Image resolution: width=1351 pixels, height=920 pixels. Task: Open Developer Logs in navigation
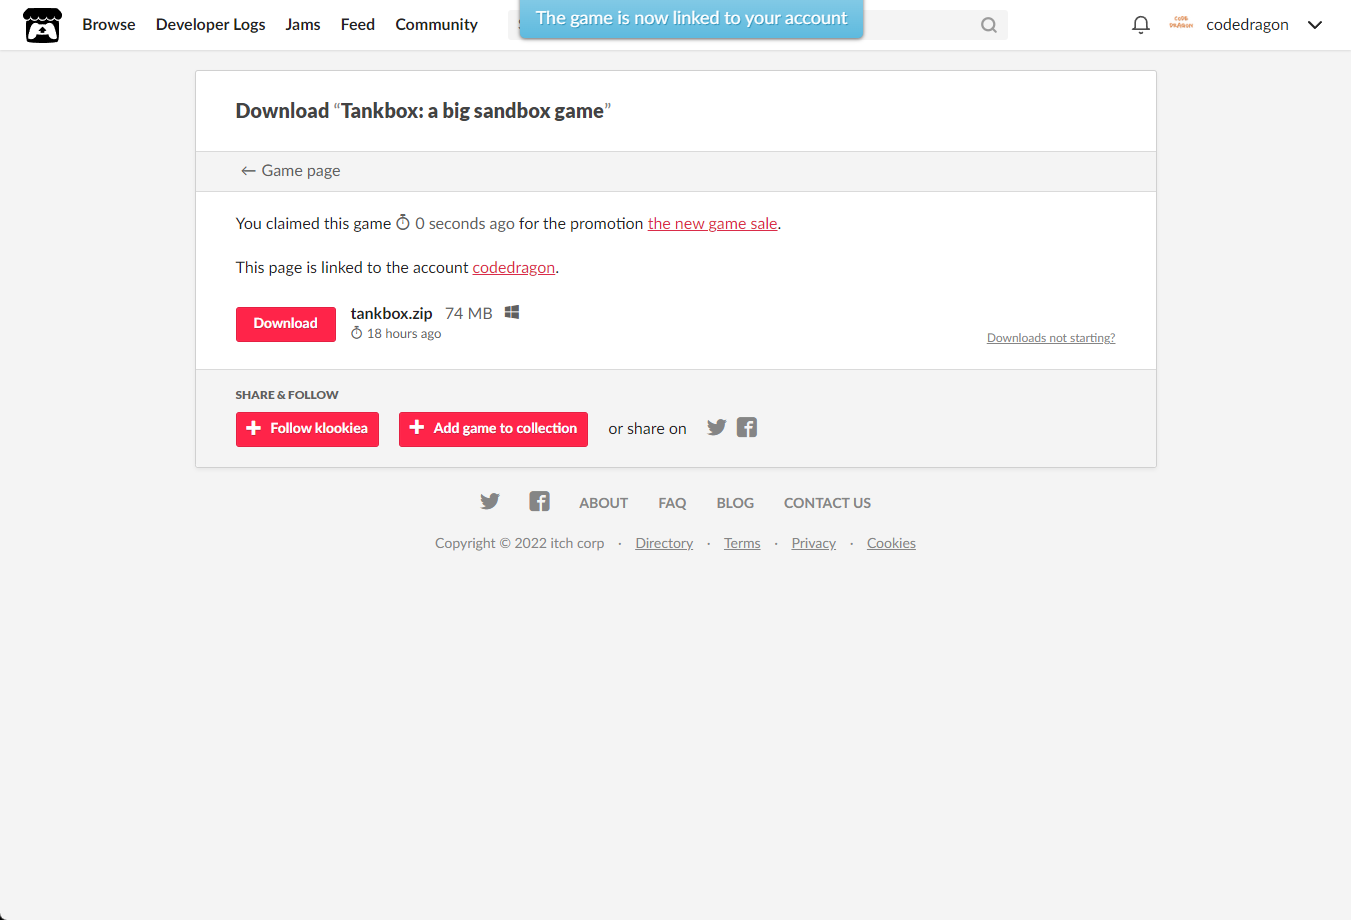pyautogui.click(x=211, y=25)
